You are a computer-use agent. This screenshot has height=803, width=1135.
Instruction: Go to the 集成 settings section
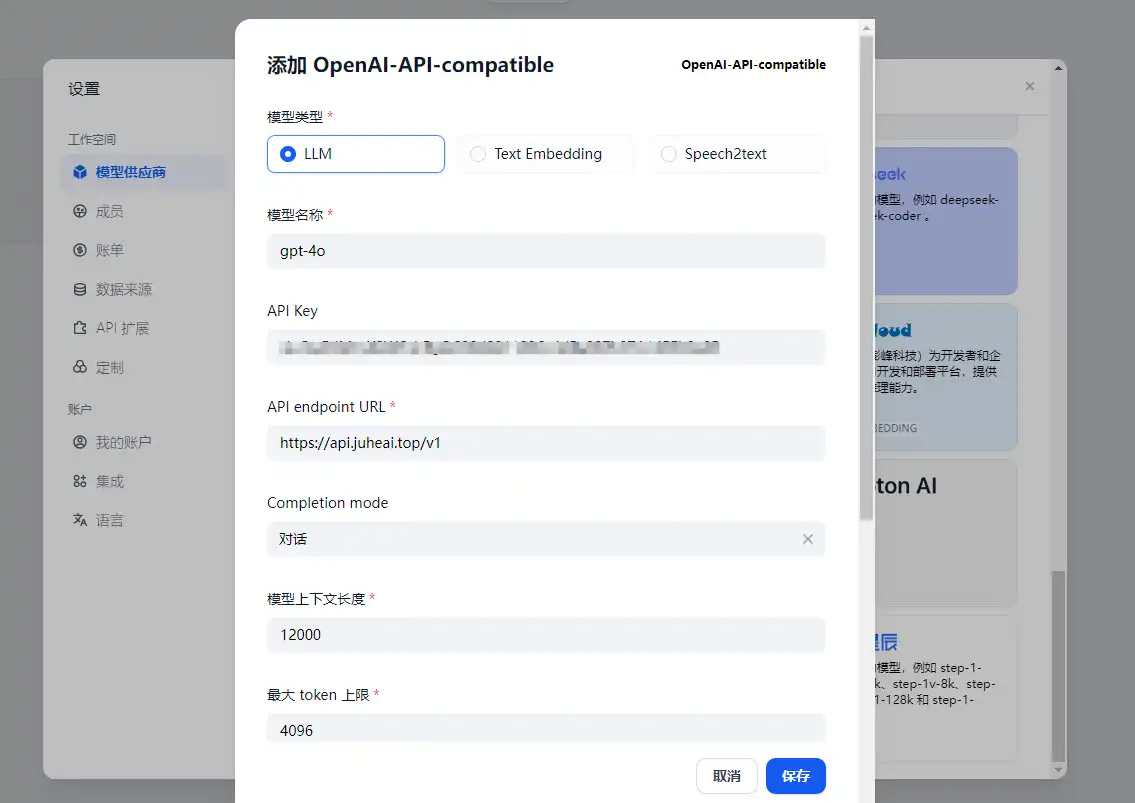pos(108,480)
